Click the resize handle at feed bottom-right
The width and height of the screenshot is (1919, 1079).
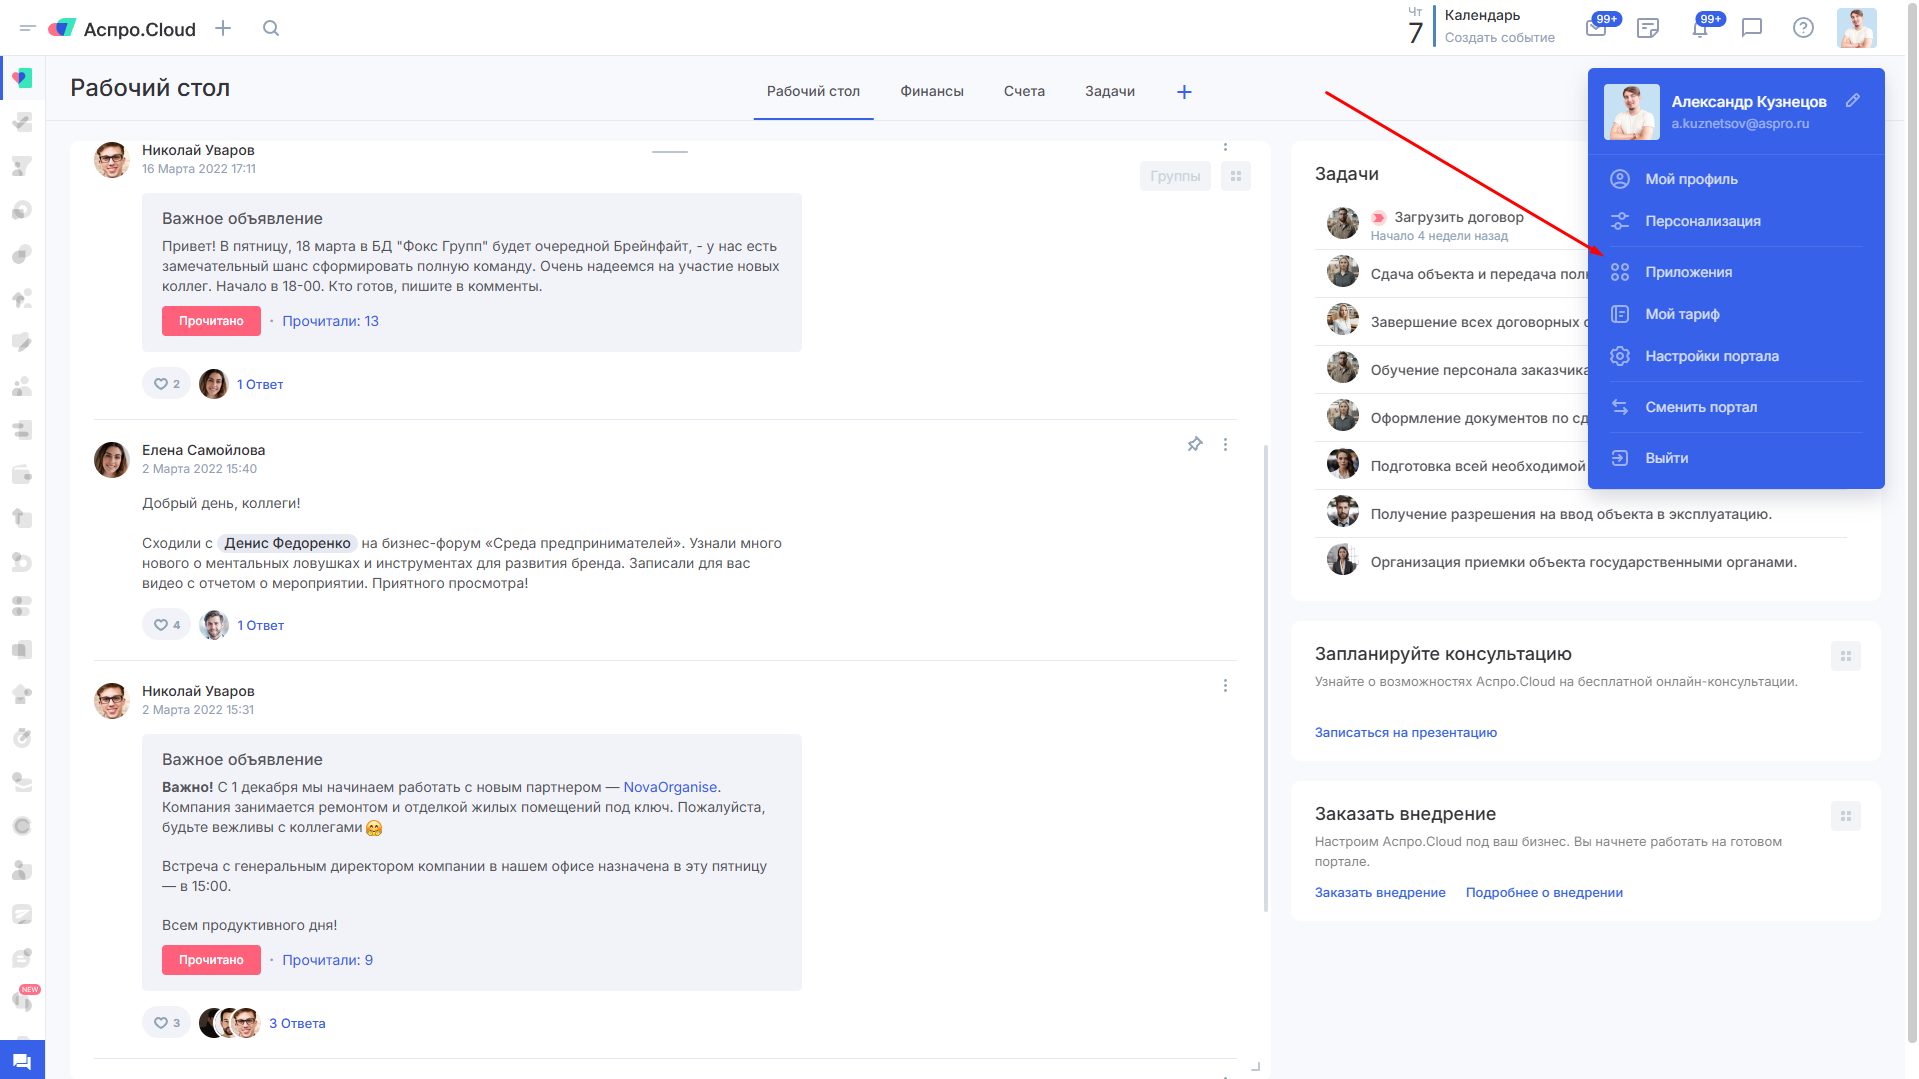[x=1255, y=1066]
